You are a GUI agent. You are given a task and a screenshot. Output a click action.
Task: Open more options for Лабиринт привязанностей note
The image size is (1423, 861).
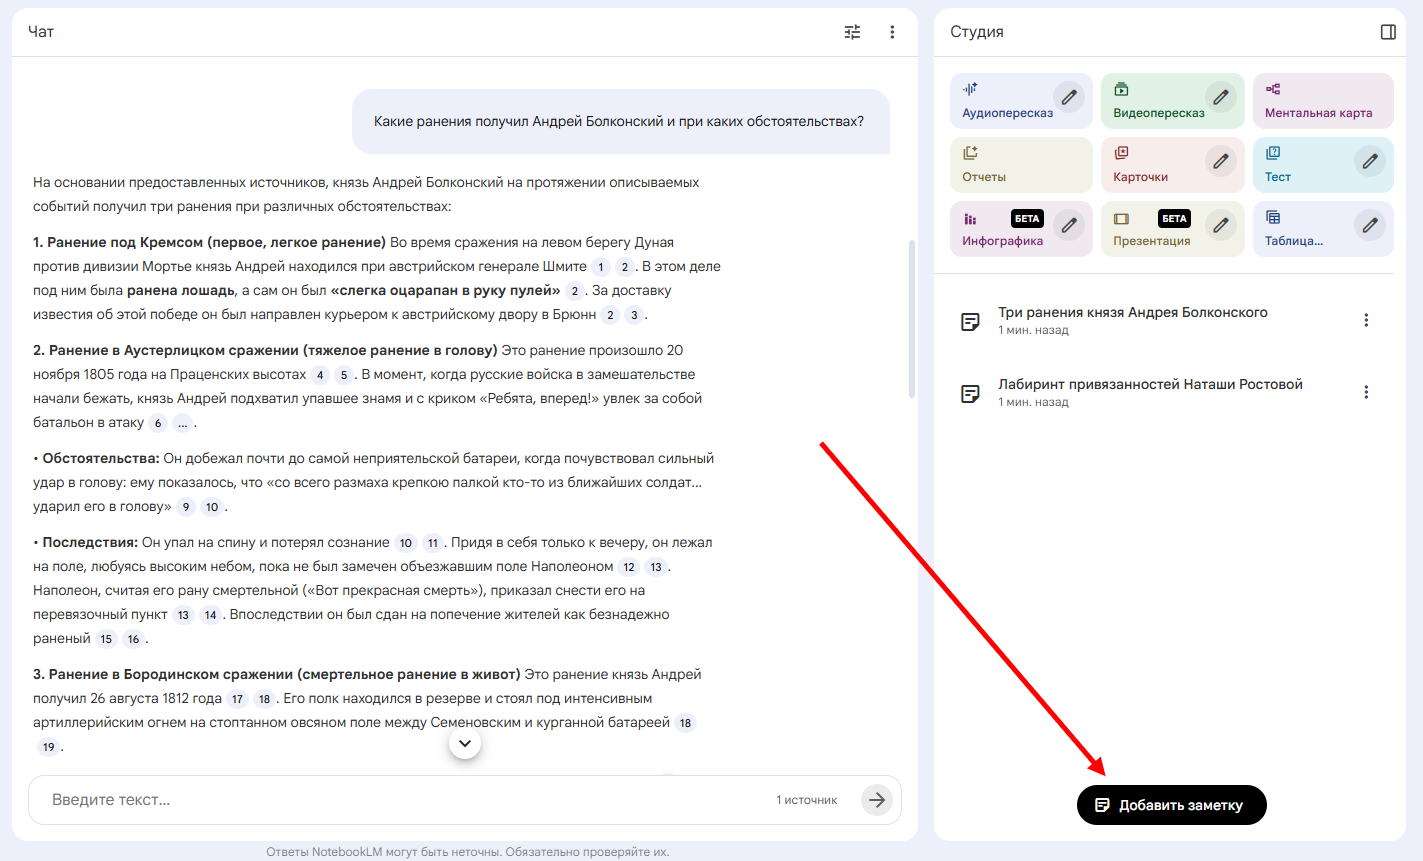pos(1366,392)
